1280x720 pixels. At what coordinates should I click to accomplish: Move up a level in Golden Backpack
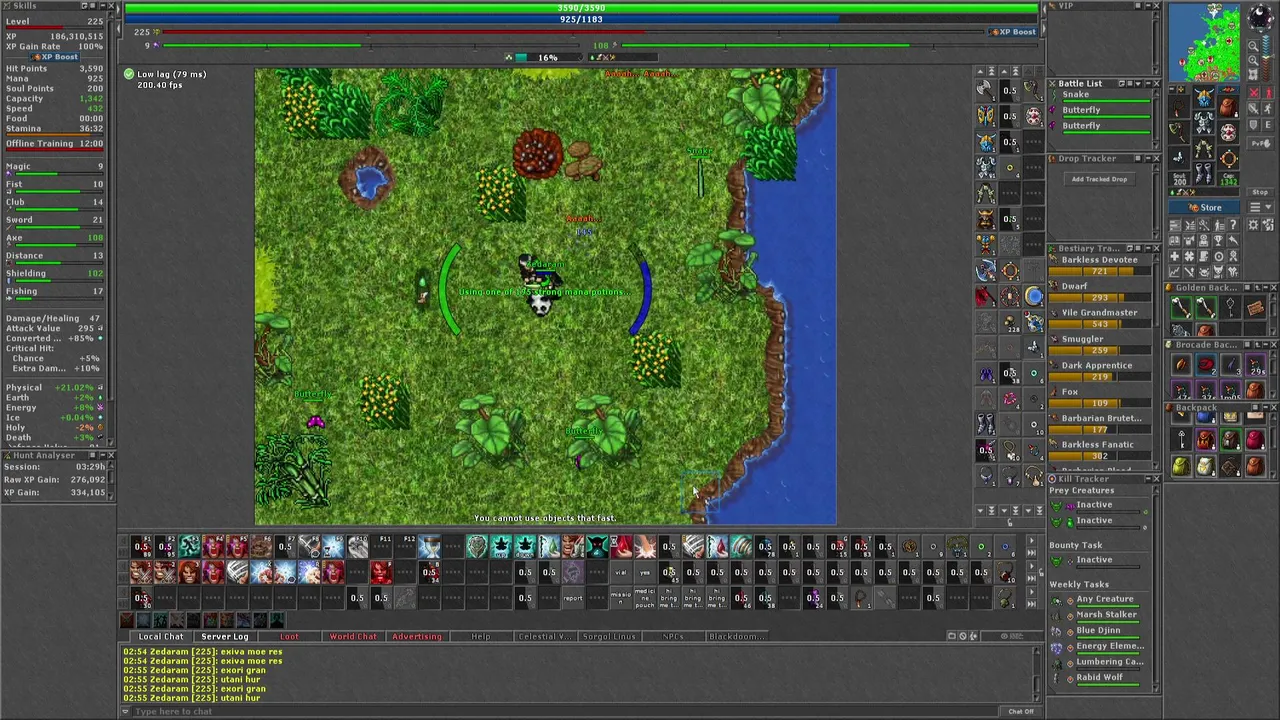coord(1257,287)
